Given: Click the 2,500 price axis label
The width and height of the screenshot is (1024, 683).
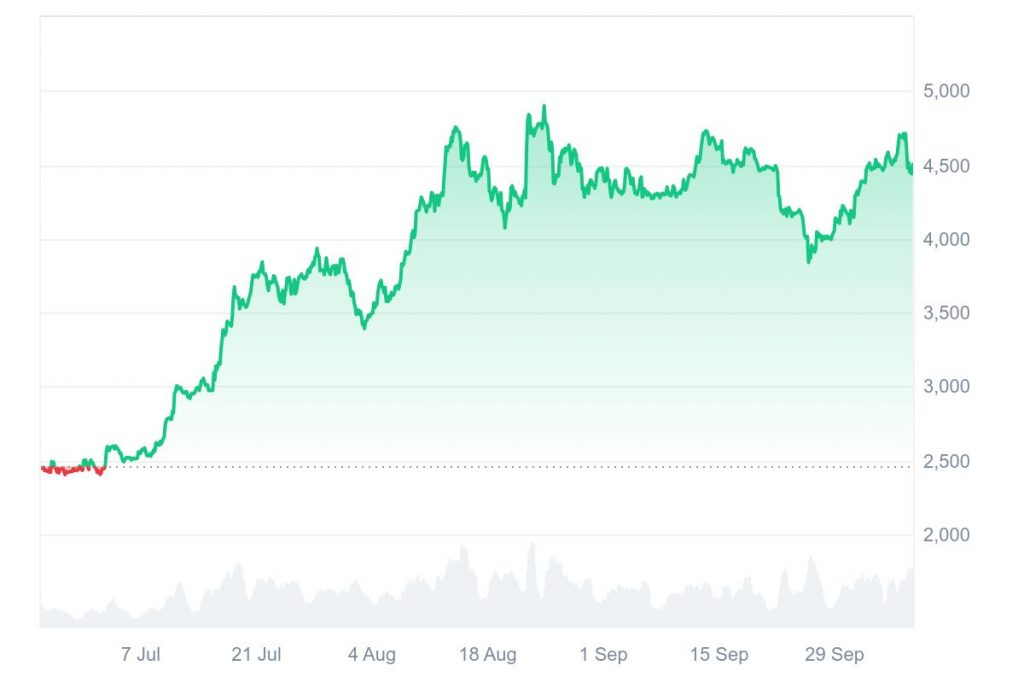Looking at the screenshot, I should [947, 462].
